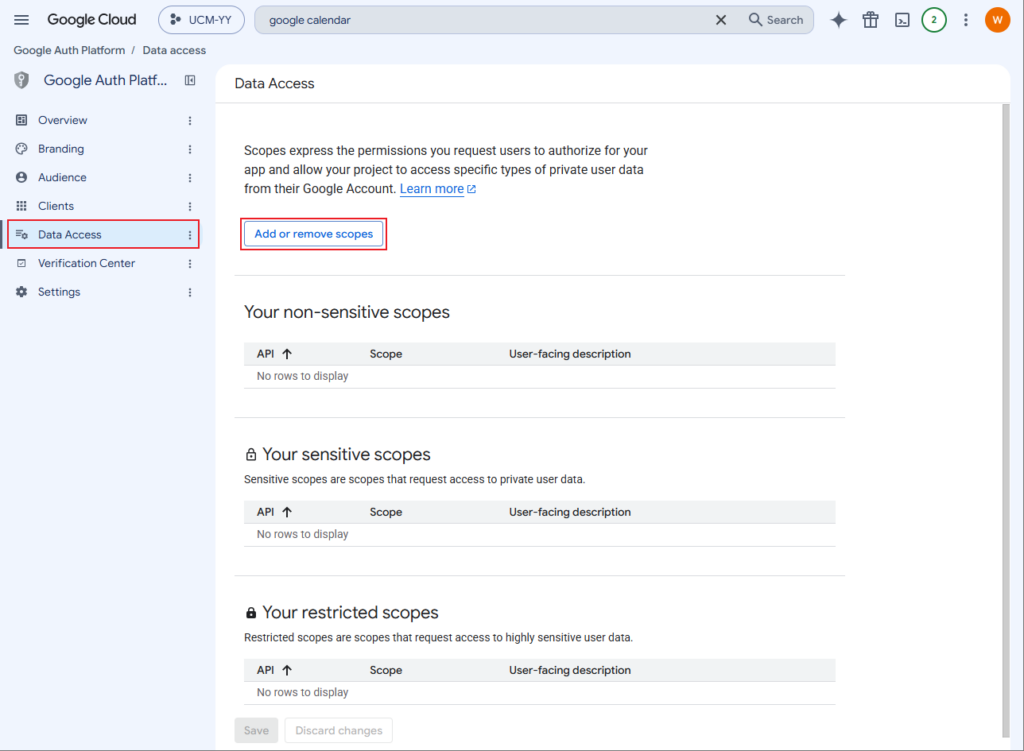Open the UCM-YY project picker
This screenshot has height=751, width=1024.
201,20
